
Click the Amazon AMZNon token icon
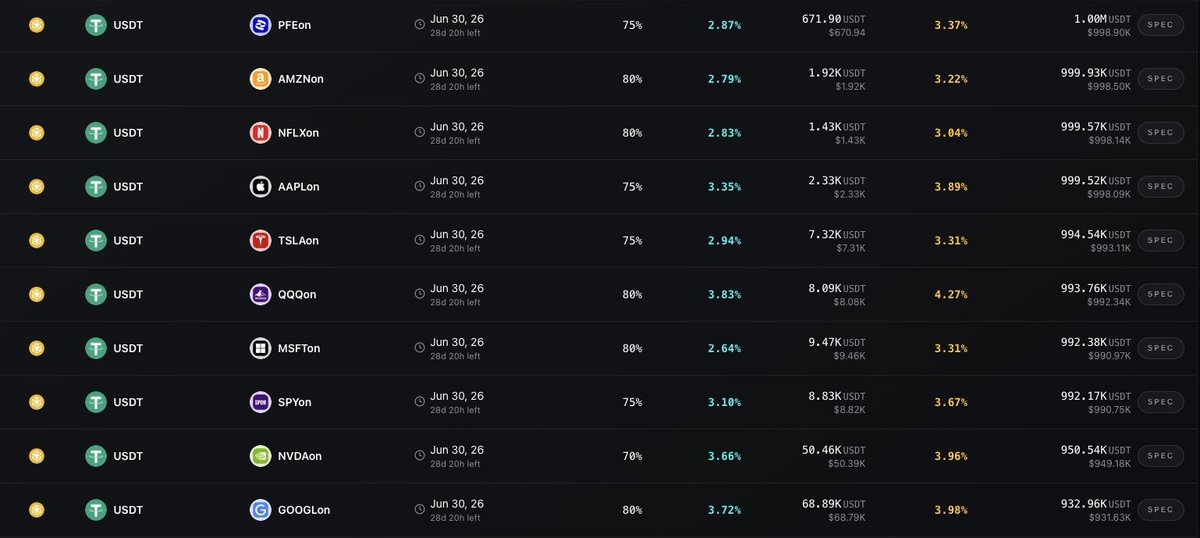pyautogui.click(x=260, y=79)
